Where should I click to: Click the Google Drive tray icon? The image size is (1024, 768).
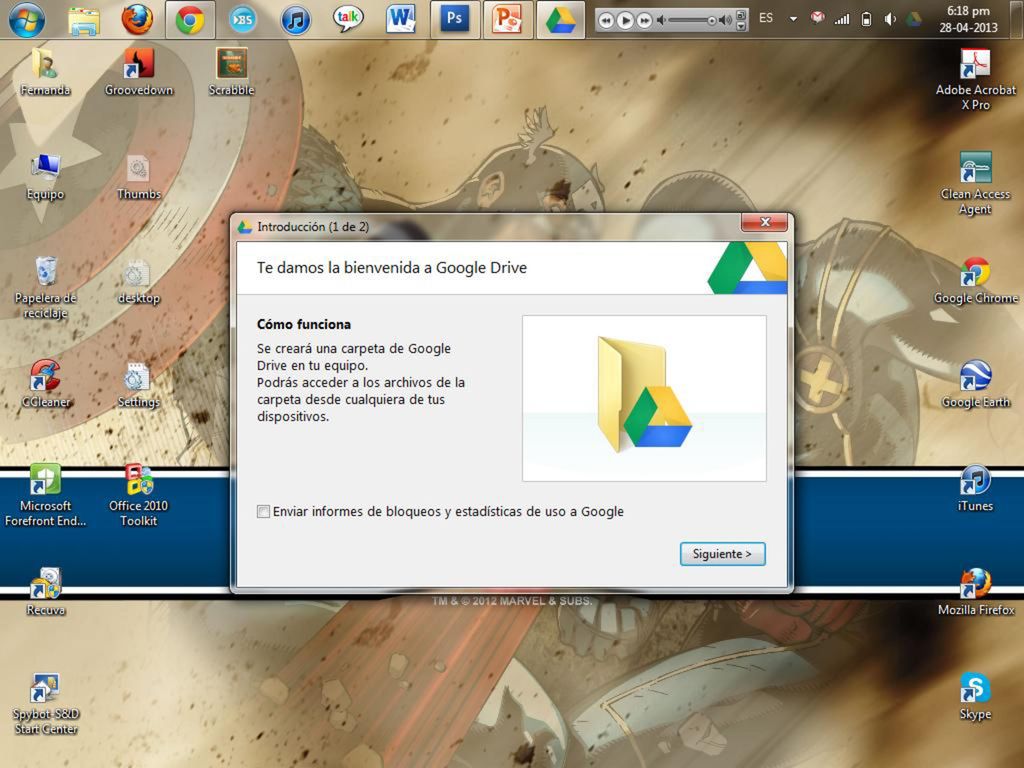coord(913,19)
